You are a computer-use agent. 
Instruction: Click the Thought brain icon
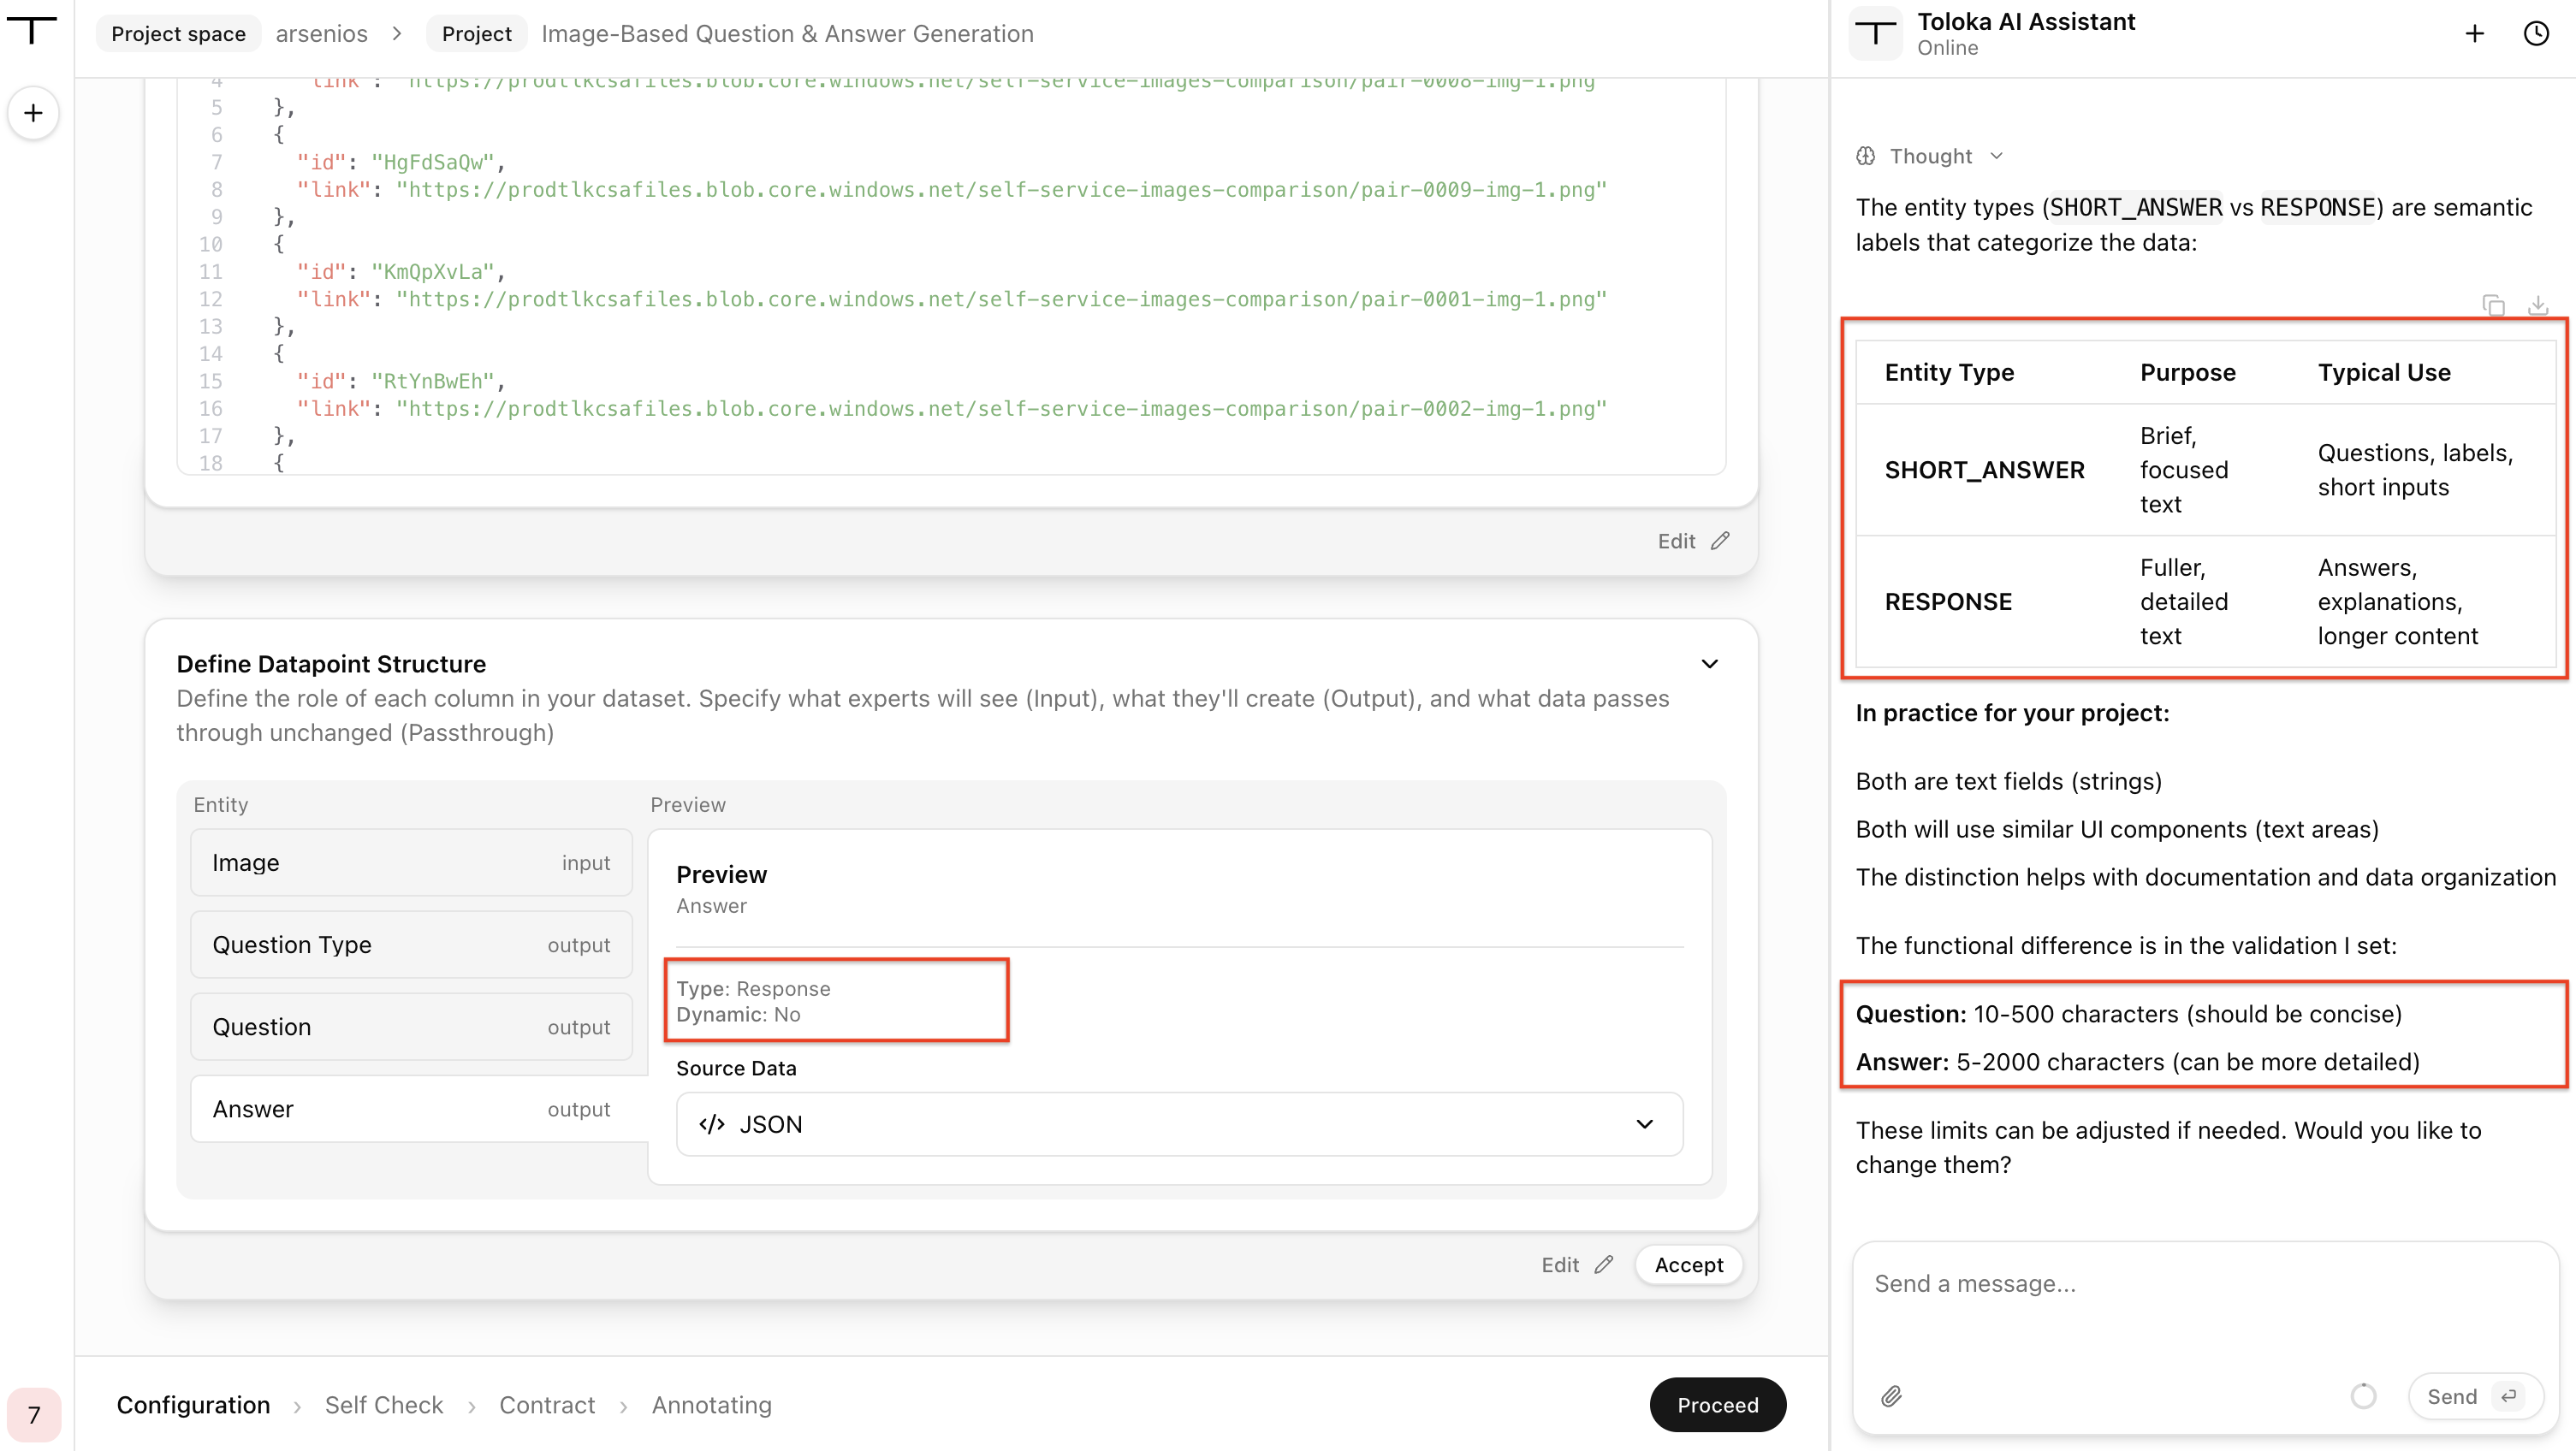[x=1866, y=156]
